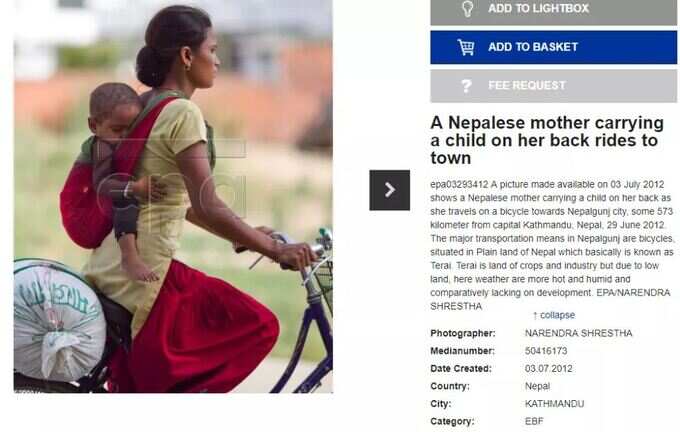
Task: Click the headline about Nepalese mother
Action: (x=547, y=140)
